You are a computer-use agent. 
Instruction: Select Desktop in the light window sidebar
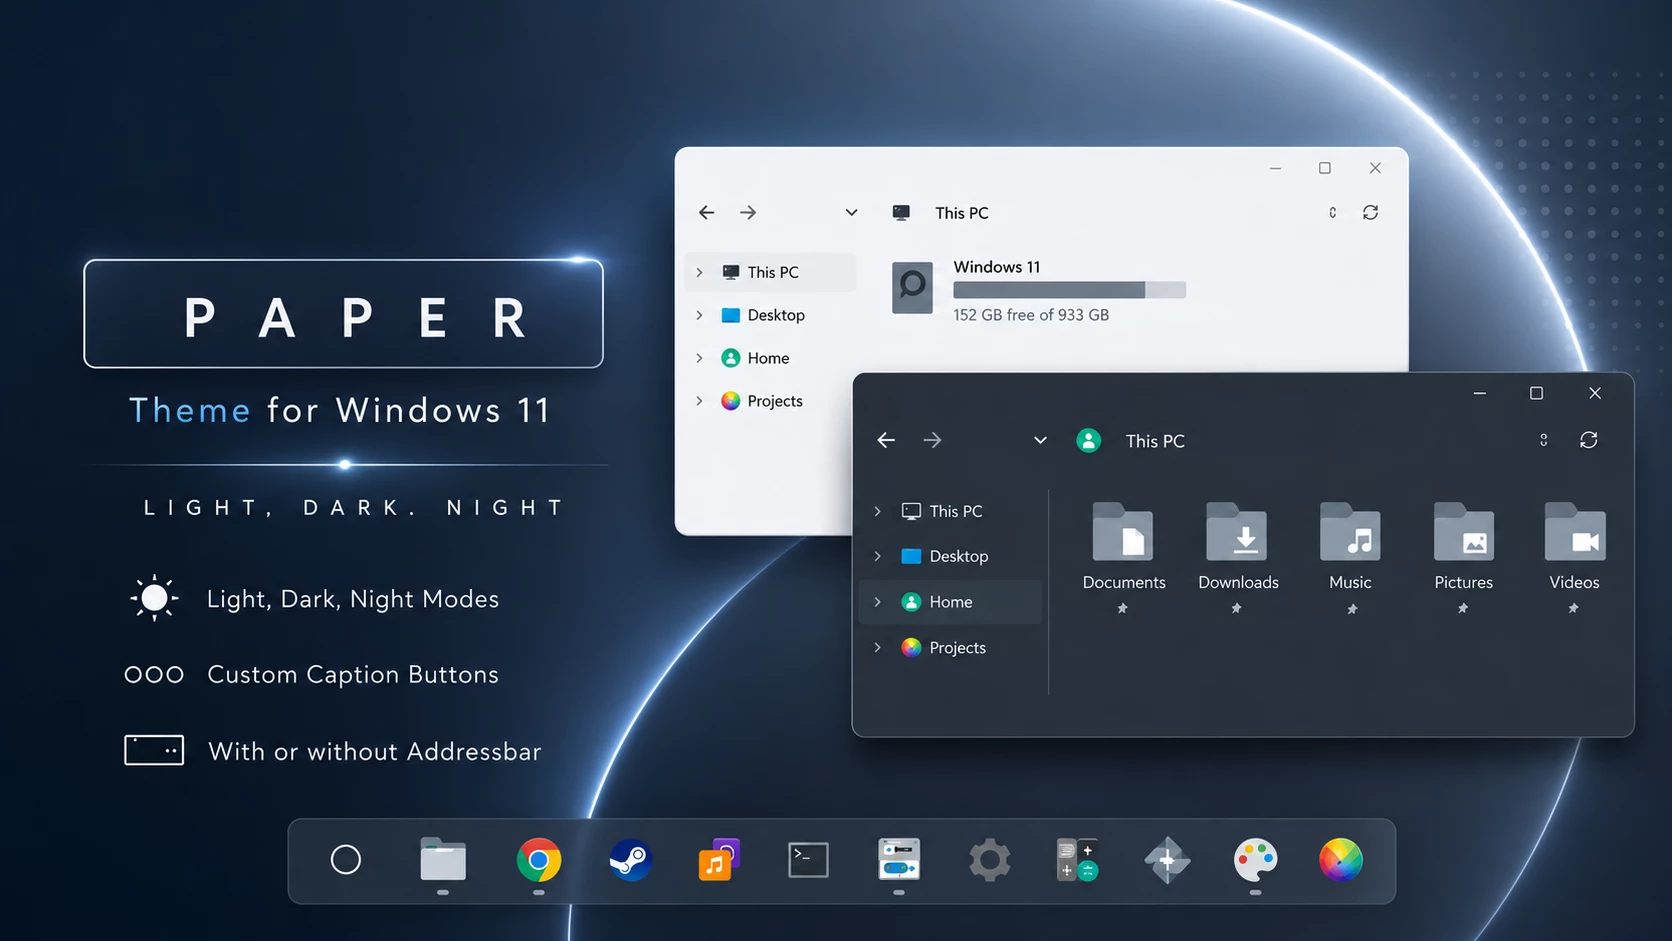click(770, 315)
